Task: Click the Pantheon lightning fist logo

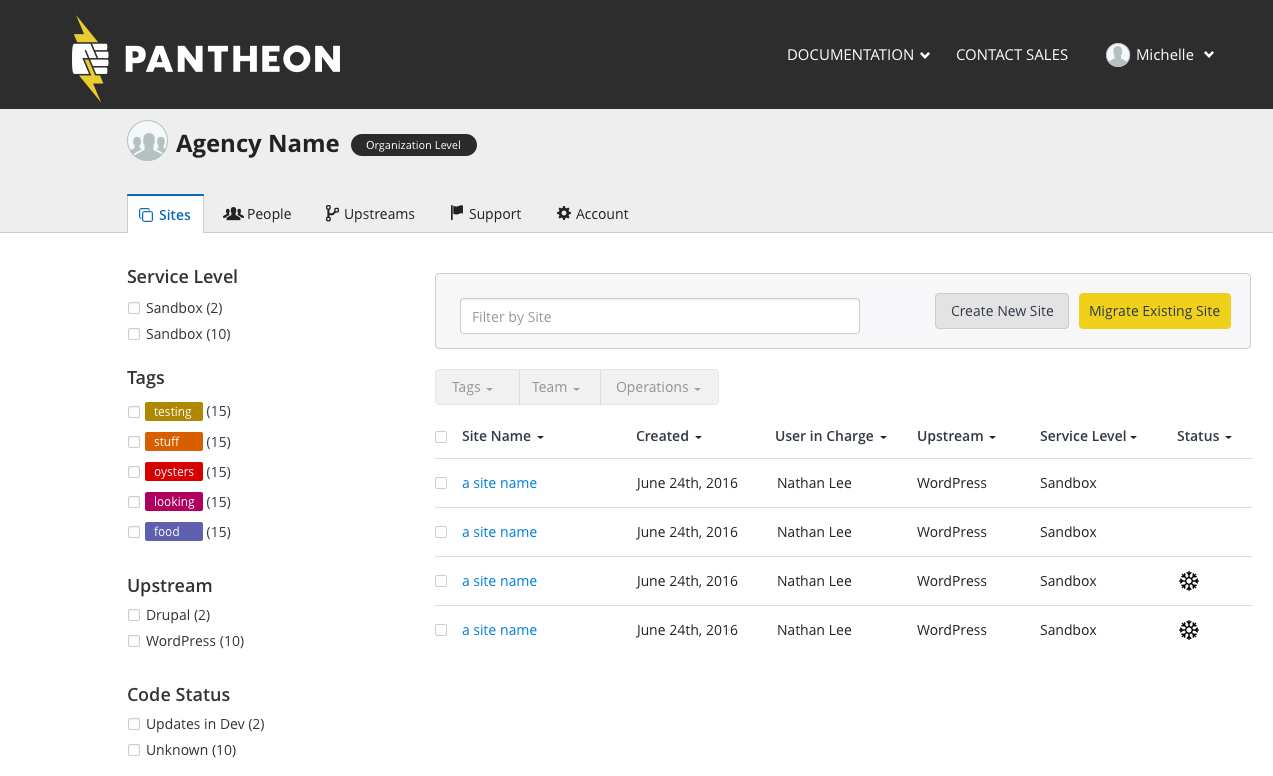Action: tap(90, 58)
